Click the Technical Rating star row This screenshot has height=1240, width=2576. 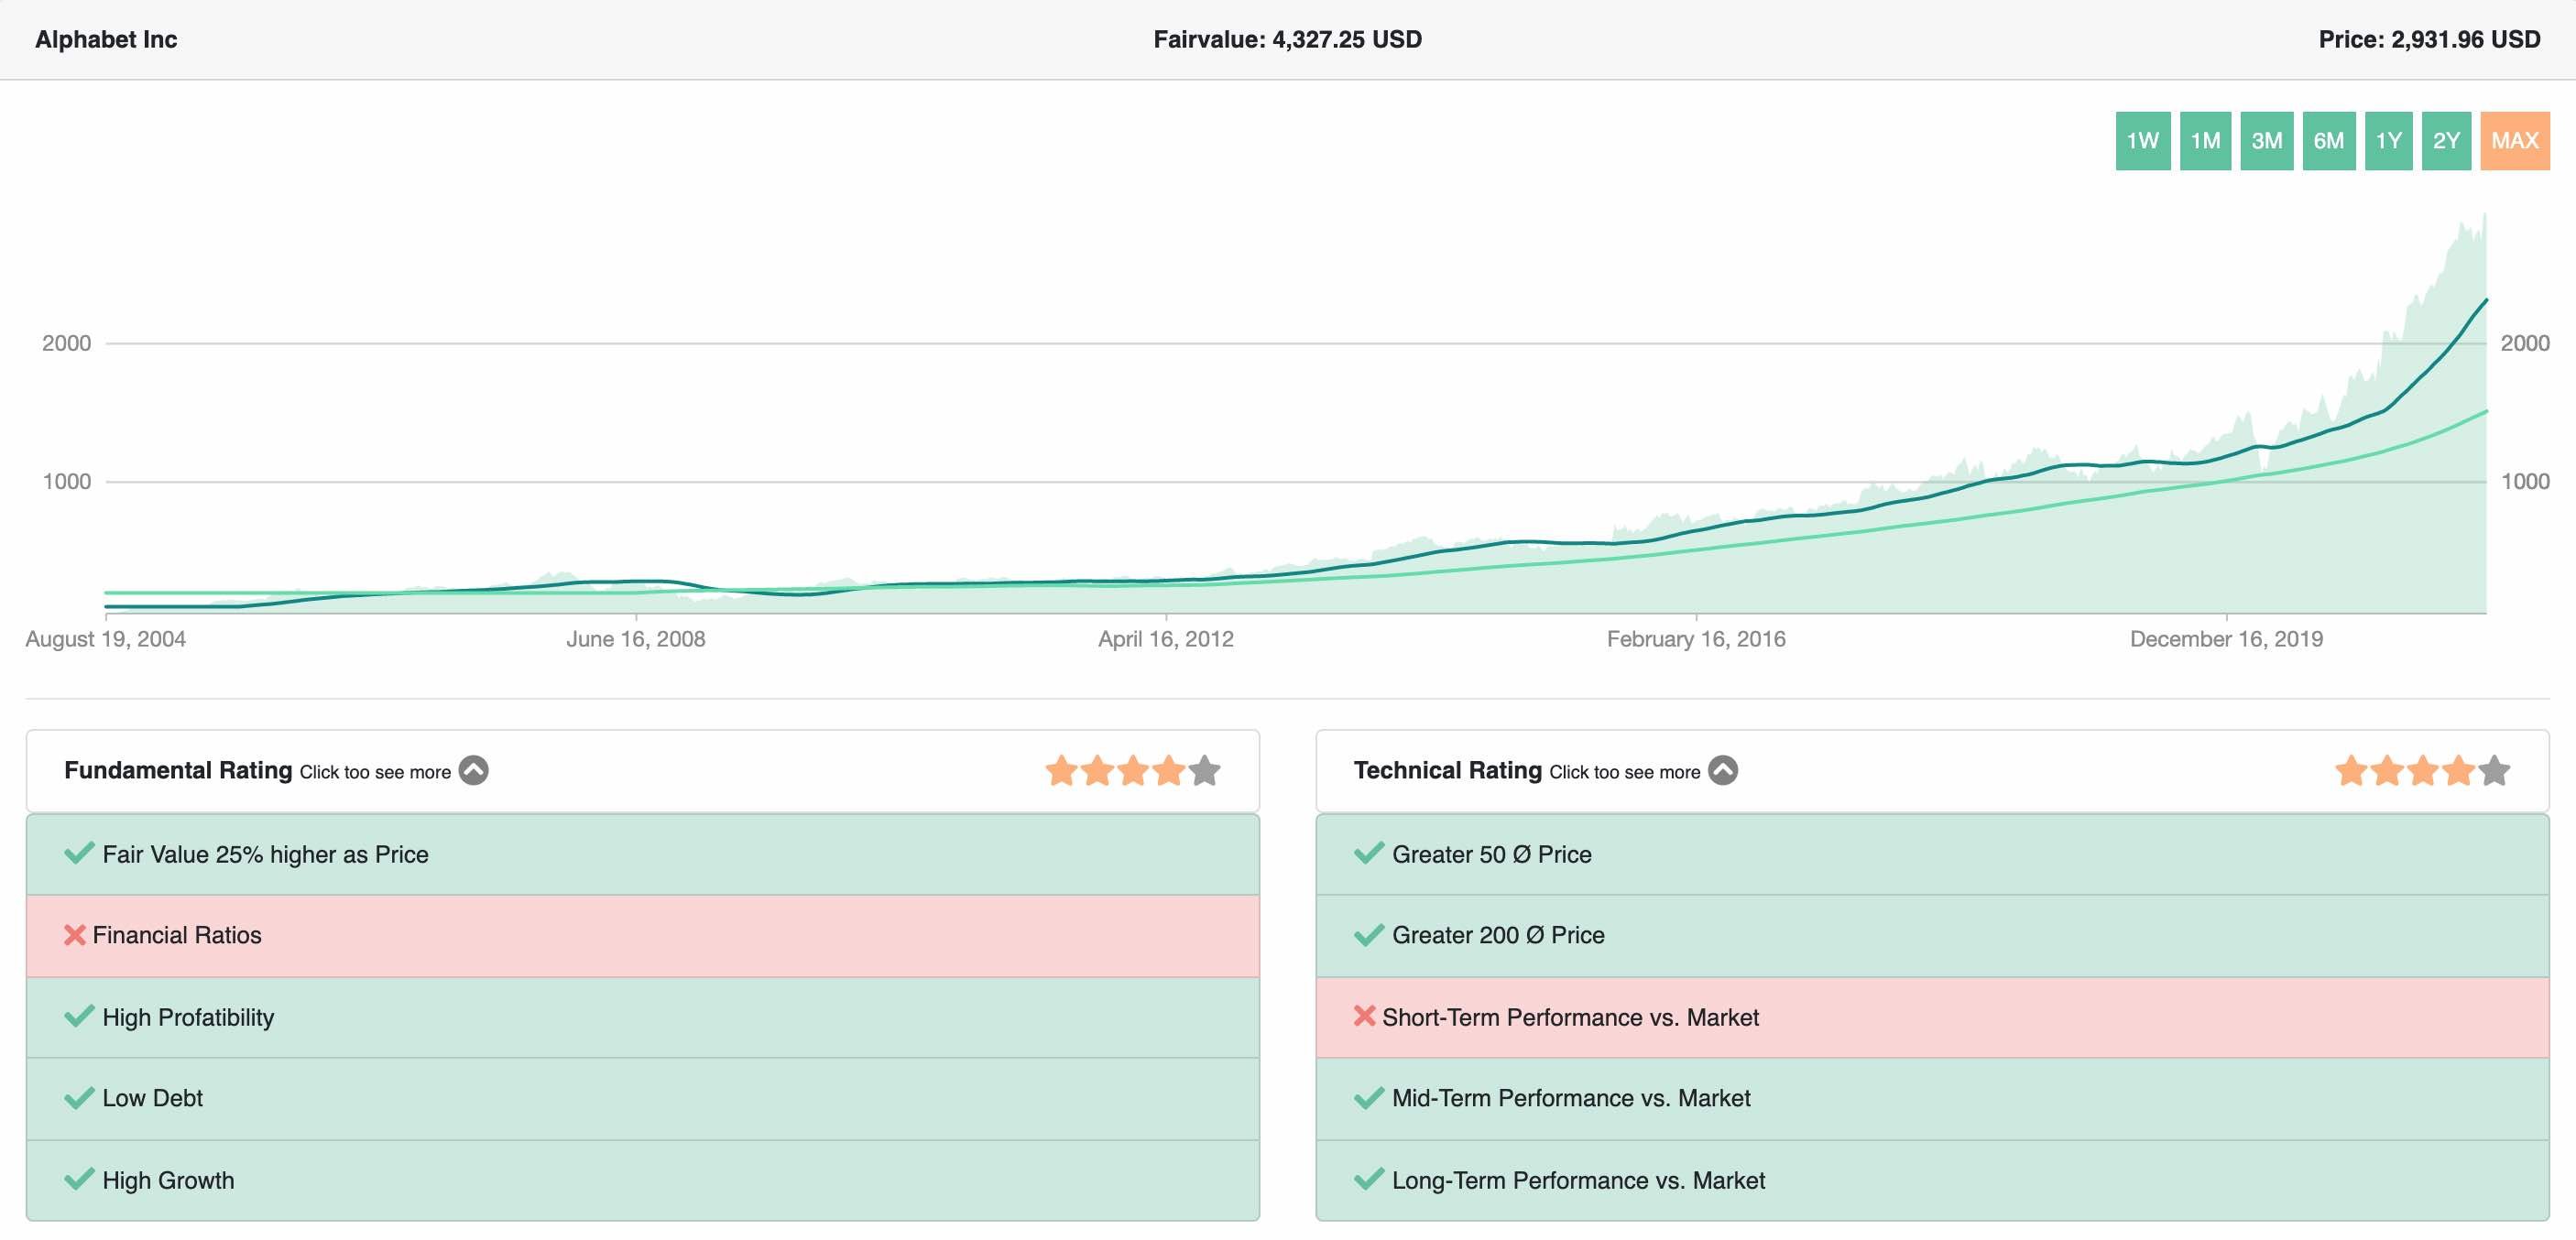coord(2421,771)
